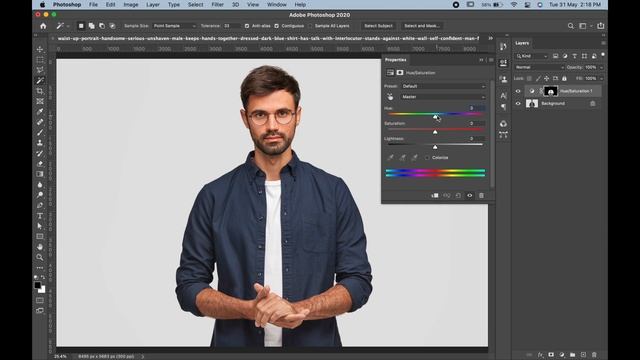The width and height of the screenshot is (640, 360).
Task: Click the Select and Mask button
Action: (x=422, y=26)
